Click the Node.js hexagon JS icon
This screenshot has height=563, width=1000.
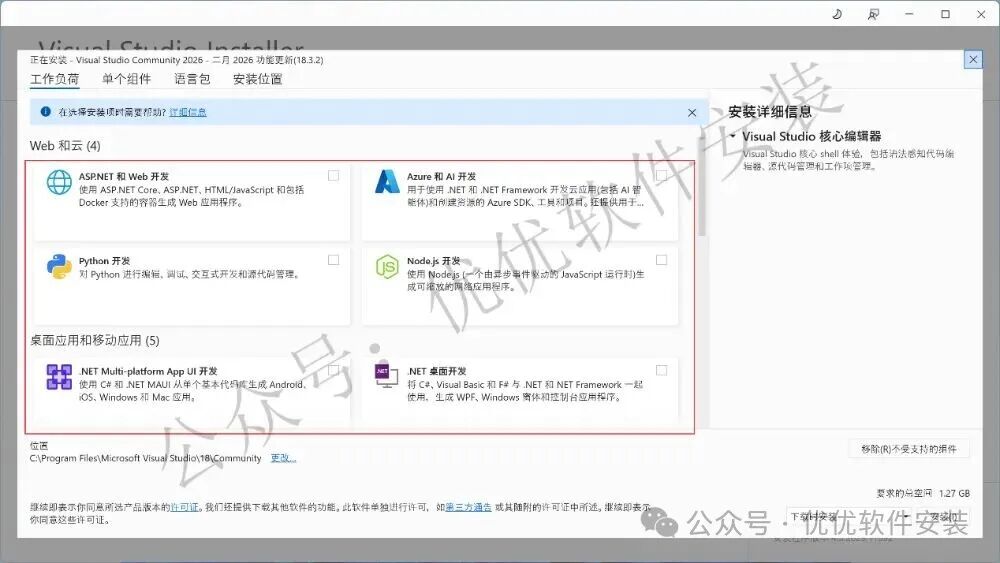click(x=387, y=267)
